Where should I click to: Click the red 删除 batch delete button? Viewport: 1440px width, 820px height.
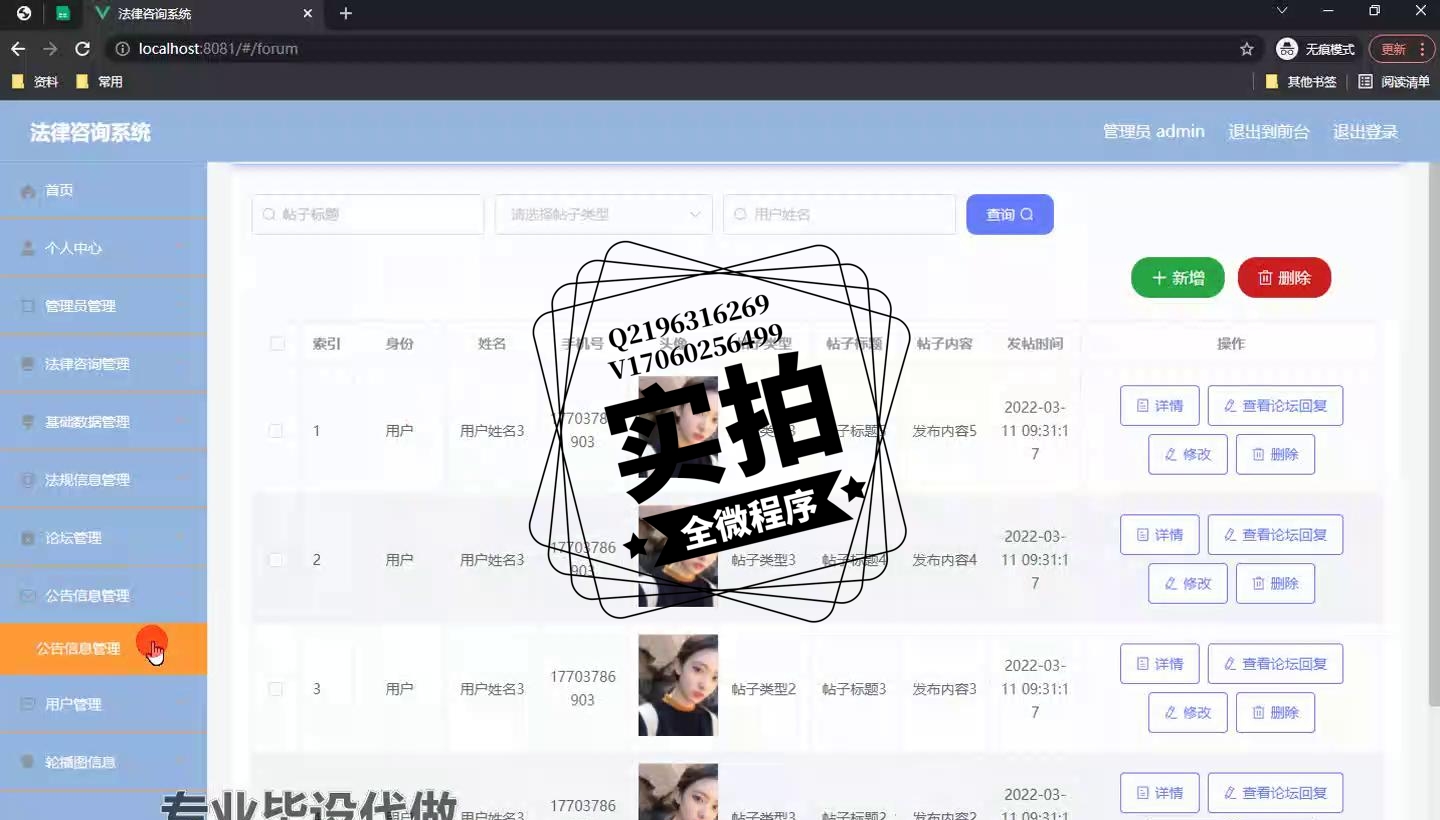(x=1284, y=278)
